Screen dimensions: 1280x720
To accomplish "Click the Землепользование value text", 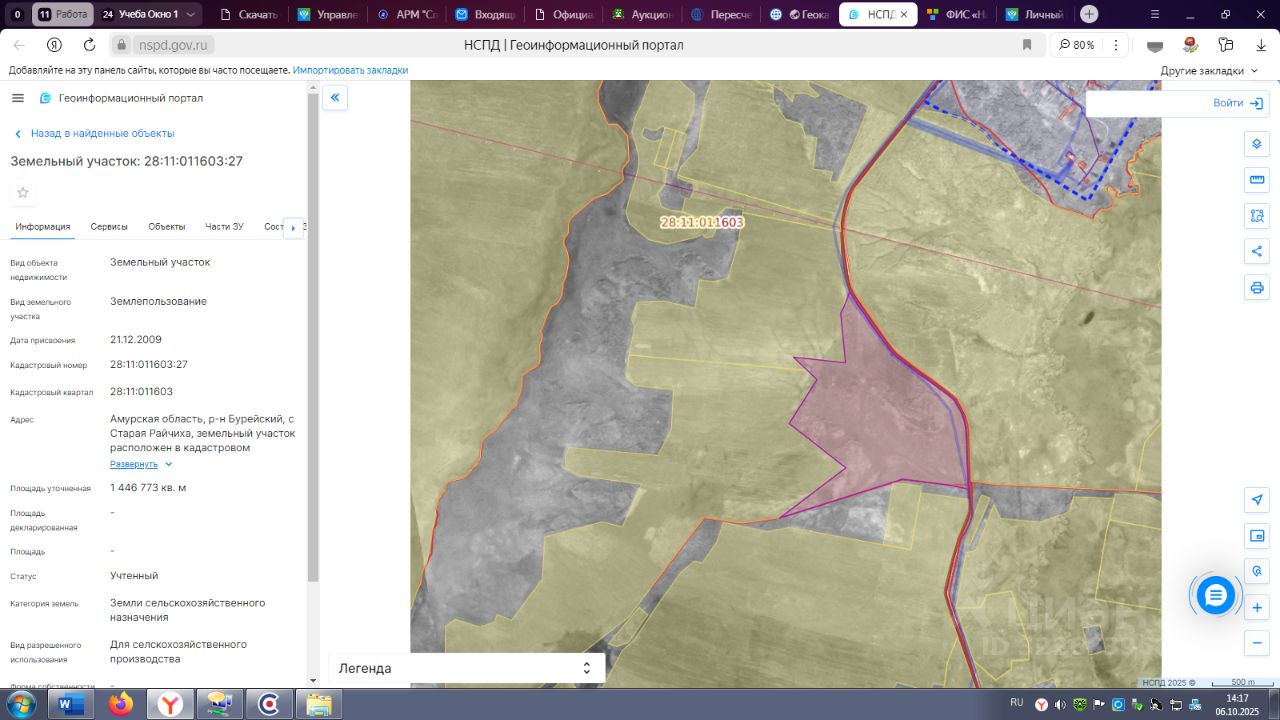I will click(158, 302).
